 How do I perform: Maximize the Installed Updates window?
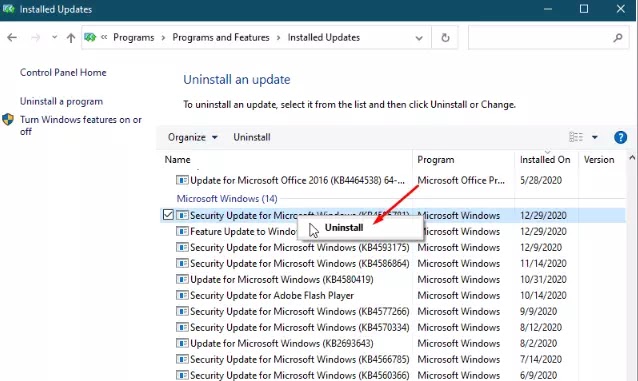point(584,9)
